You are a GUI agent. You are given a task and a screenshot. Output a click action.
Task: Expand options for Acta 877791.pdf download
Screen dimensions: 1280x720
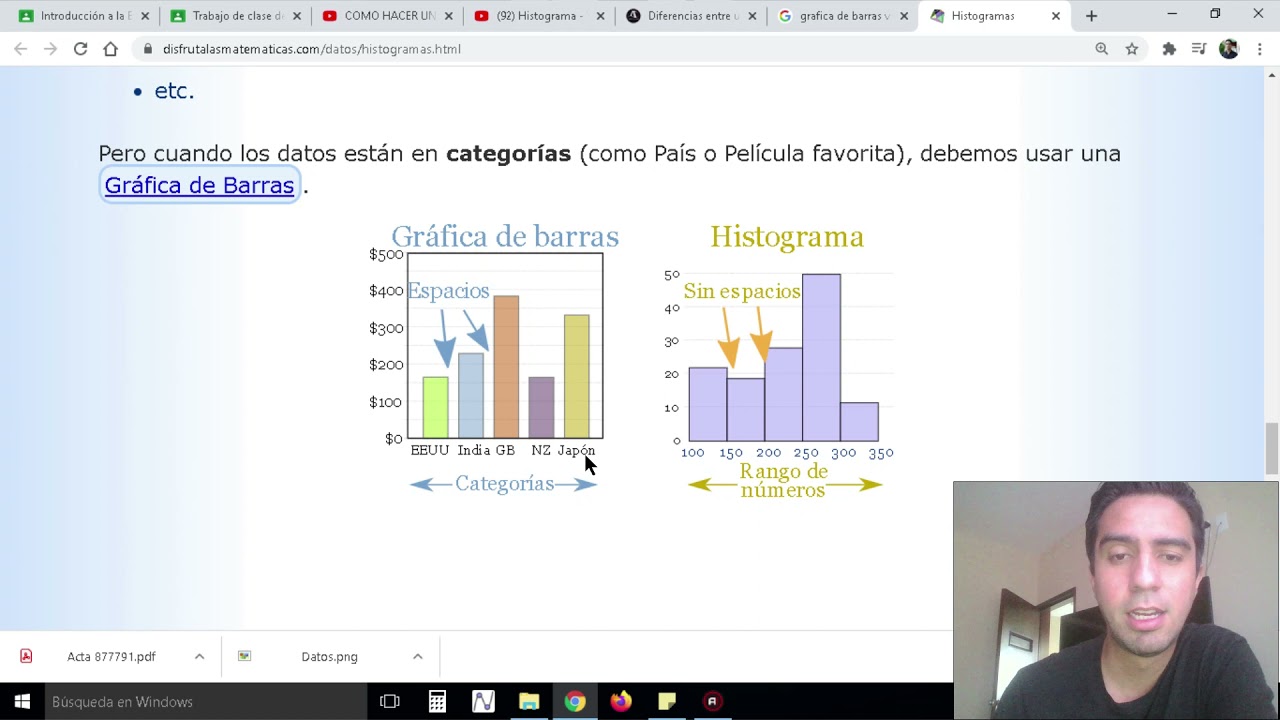[x=199, y=656]
